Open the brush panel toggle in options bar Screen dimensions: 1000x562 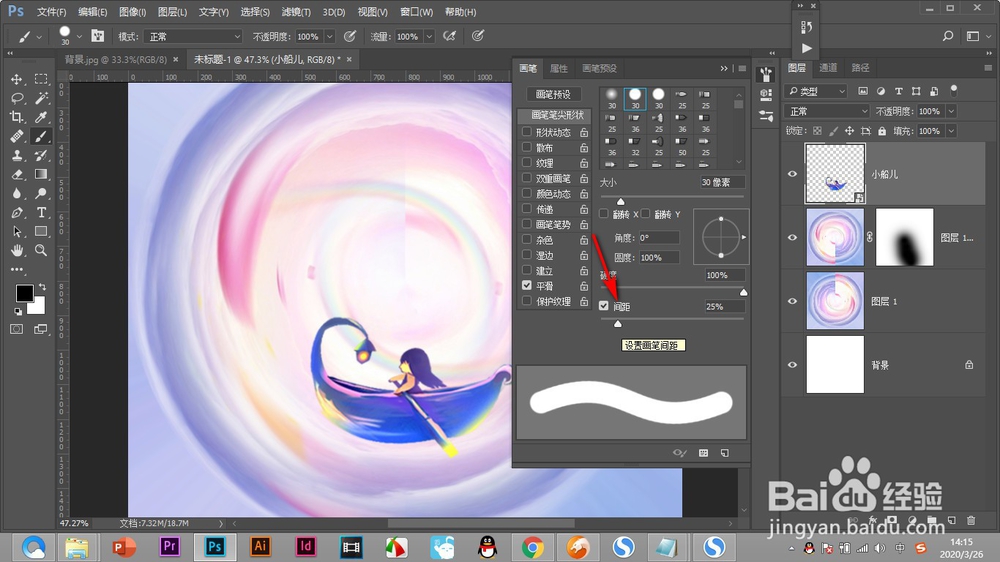pyautogui.click(x=98, y=36)
